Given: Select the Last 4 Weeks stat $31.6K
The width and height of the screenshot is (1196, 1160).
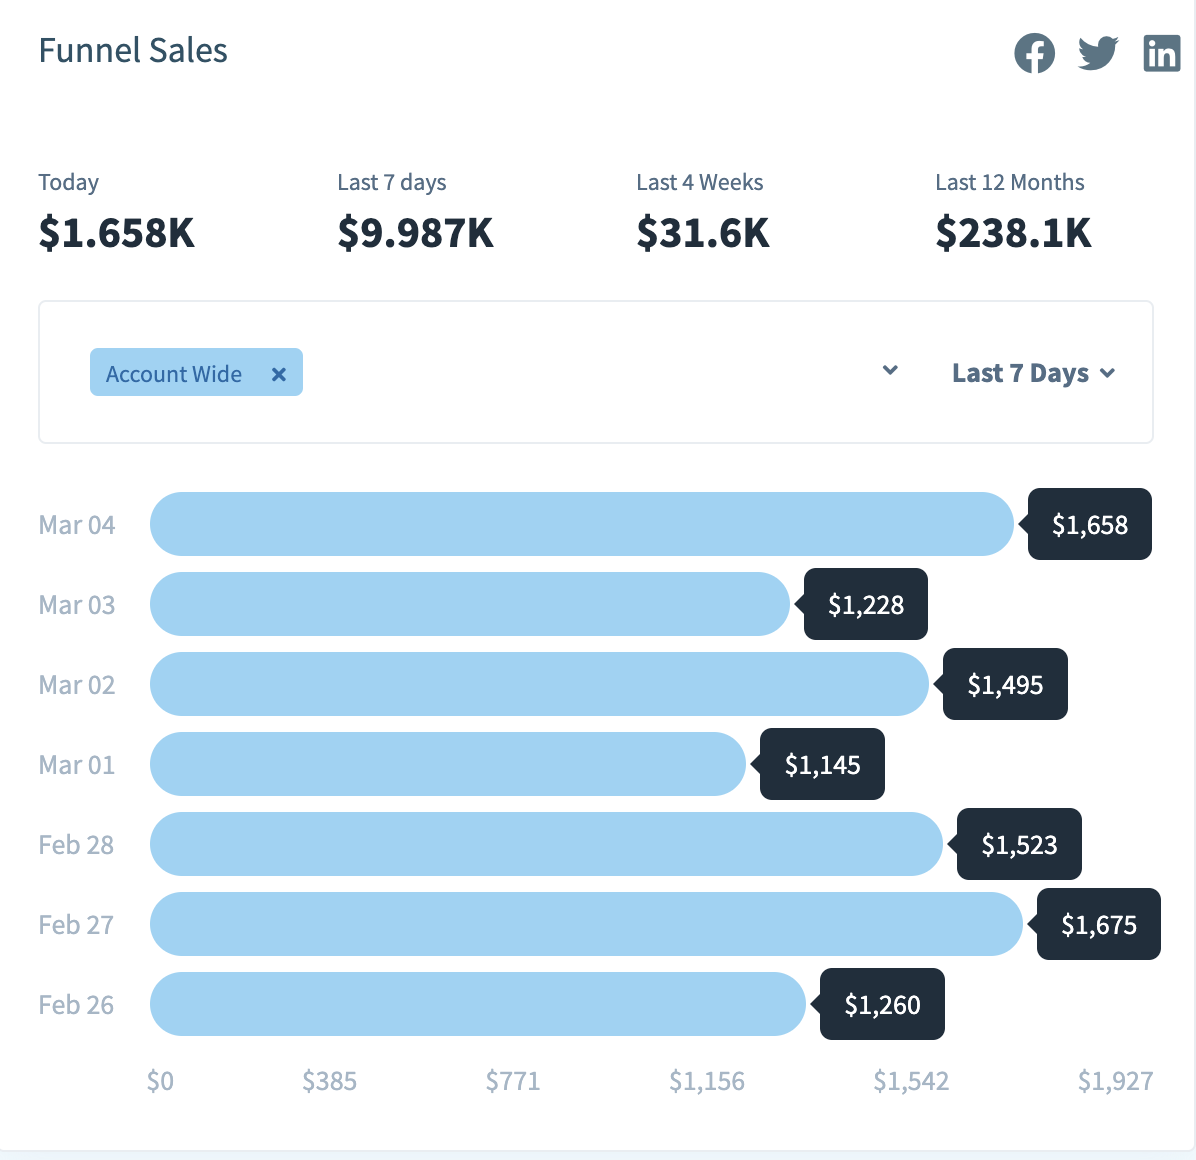Looking at the screenshot, I should (702, 232).
